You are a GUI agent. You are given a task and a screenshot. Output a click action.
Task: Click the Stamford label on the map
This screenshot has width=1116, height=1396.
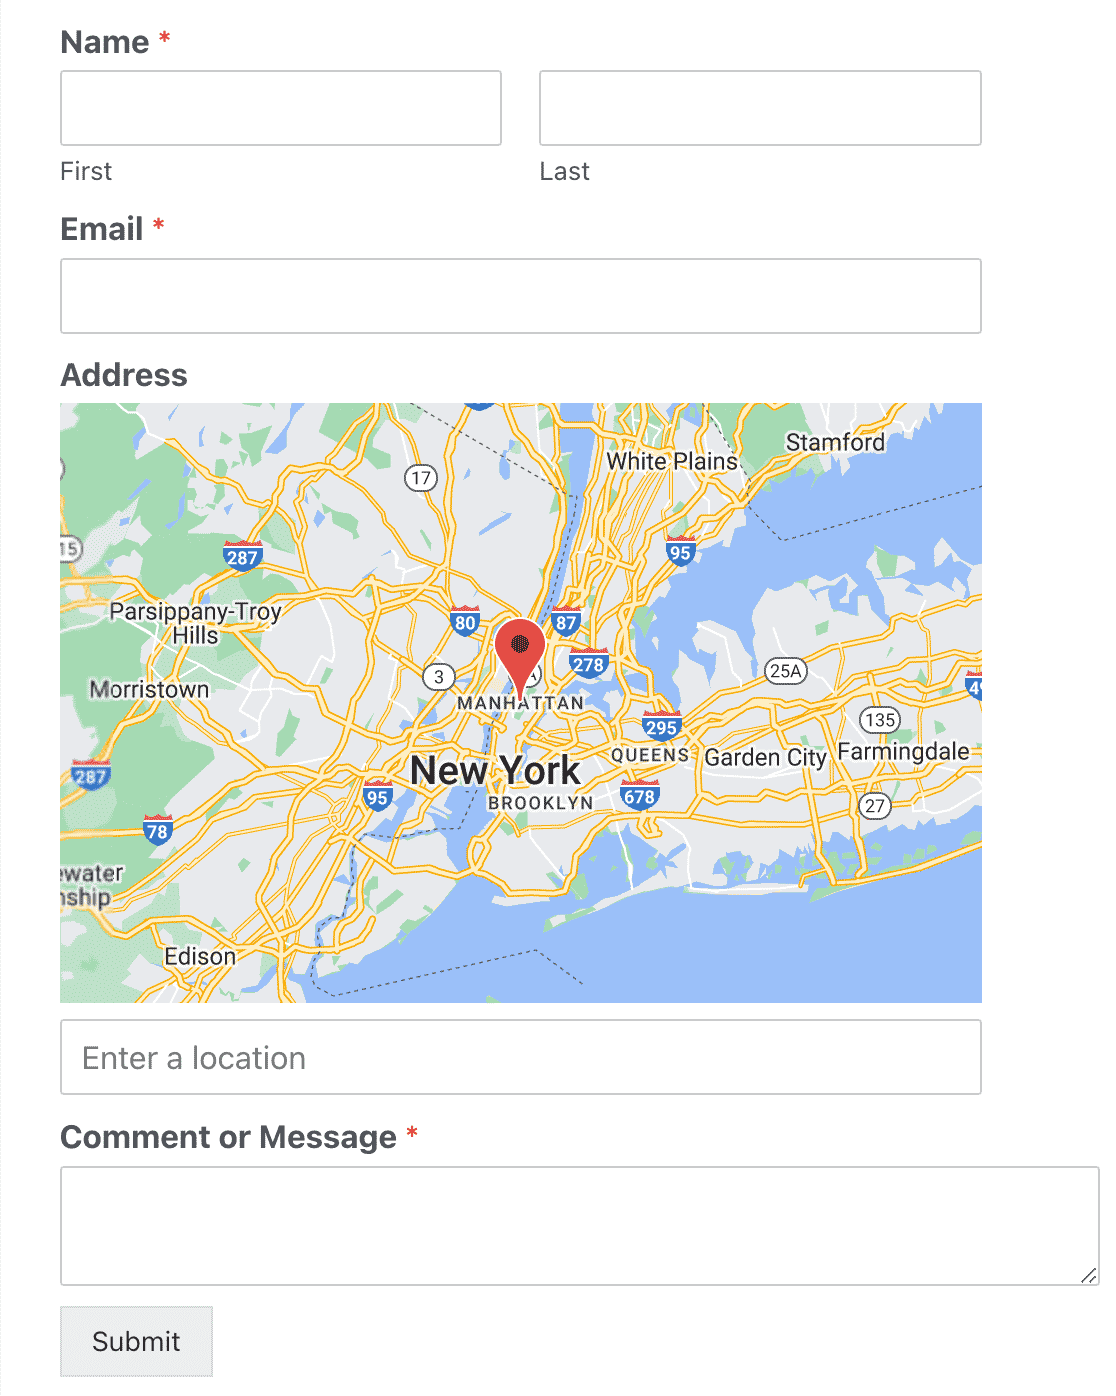coord(835,442)
